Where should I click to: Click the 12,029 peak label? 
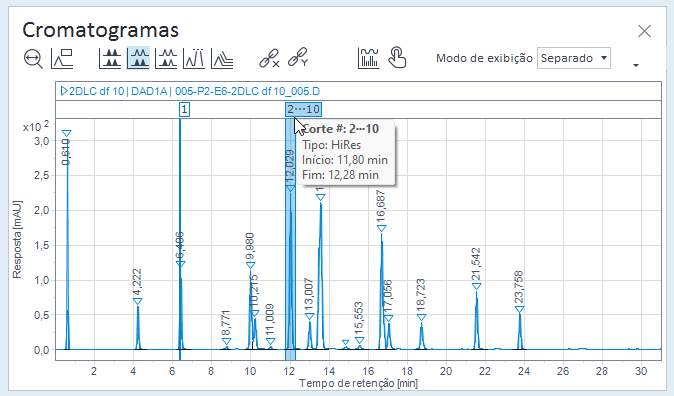click(x=290, y=166)
